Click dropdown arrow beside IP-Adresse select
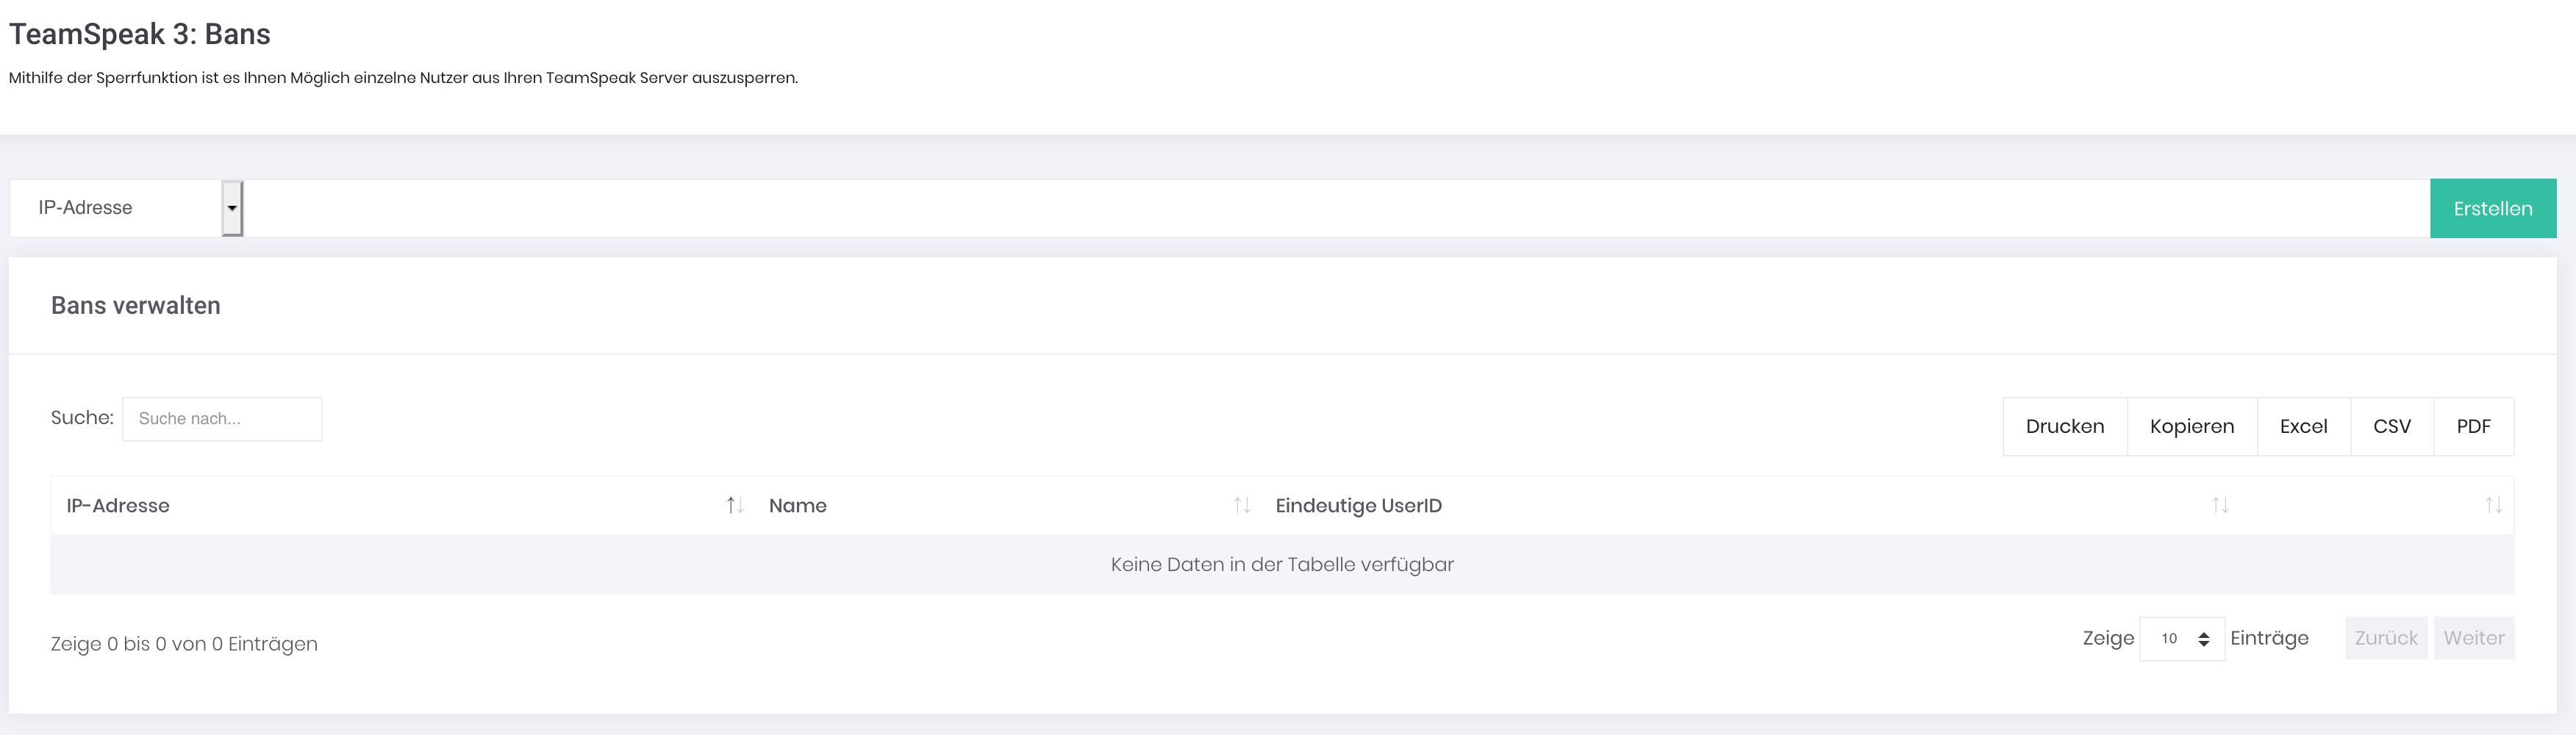Screen dimensions: 2576x735 (x=232, y=208)
